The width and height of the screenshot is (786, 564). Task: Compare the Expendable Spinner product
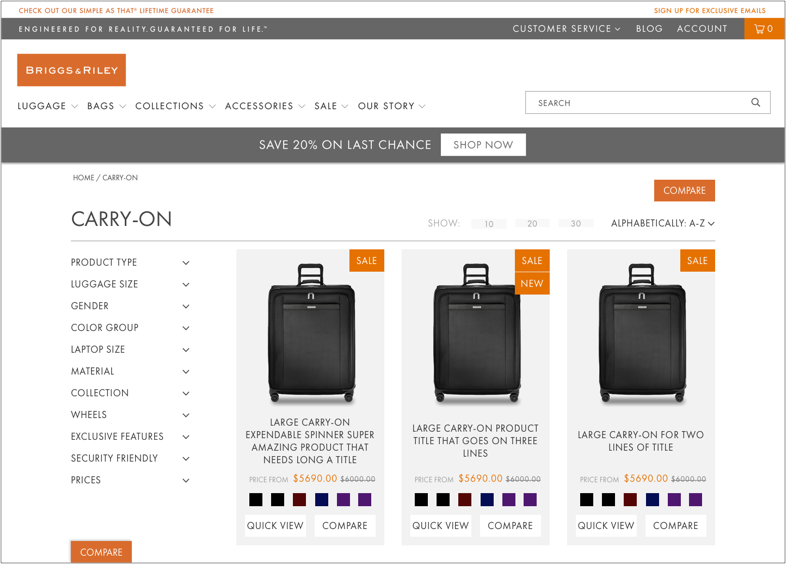click(345, 525)
